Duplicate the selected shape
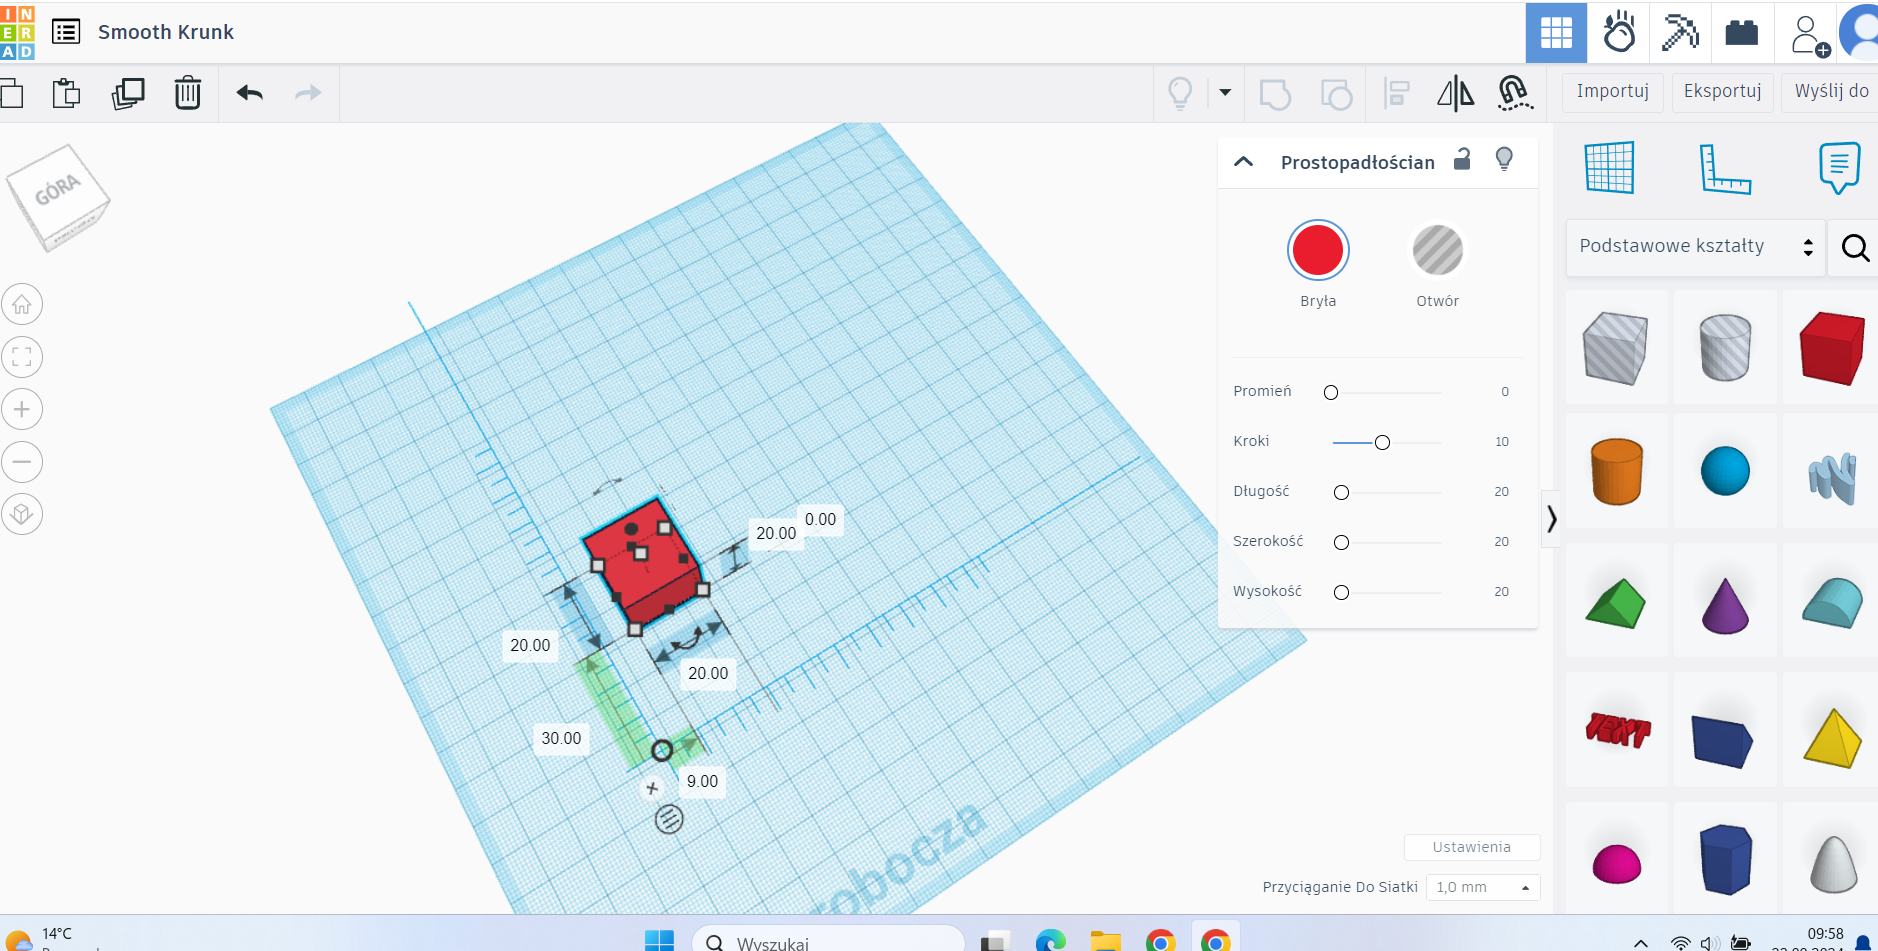This screenshot has width=1878, height=951. click(128, 93)
